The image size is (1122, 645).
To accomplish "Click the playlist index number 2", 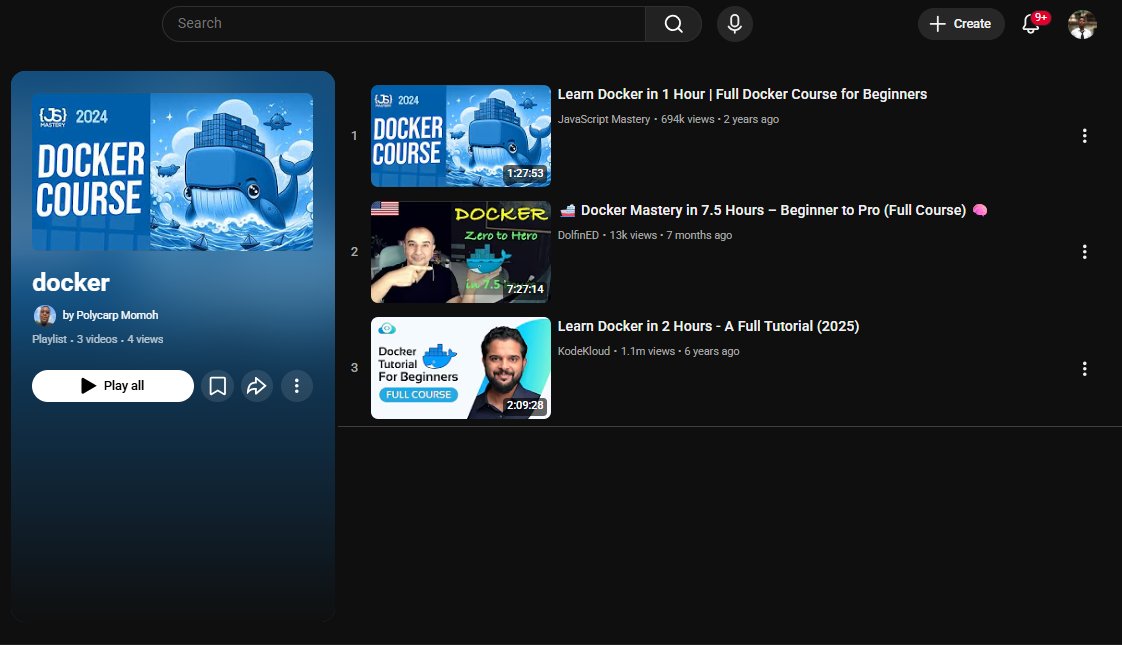I will (354, 252).
